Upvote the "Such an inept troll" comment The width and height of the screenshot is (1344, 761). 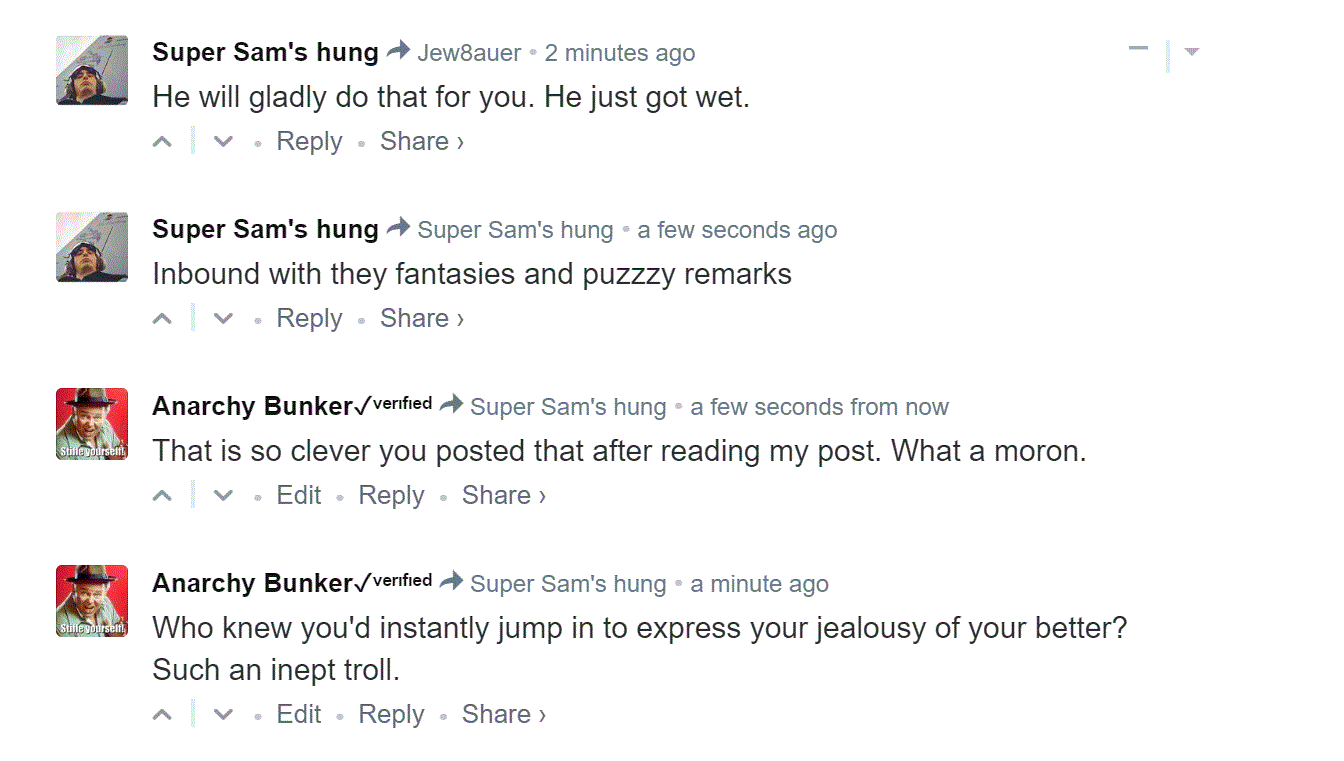(162, 715)
